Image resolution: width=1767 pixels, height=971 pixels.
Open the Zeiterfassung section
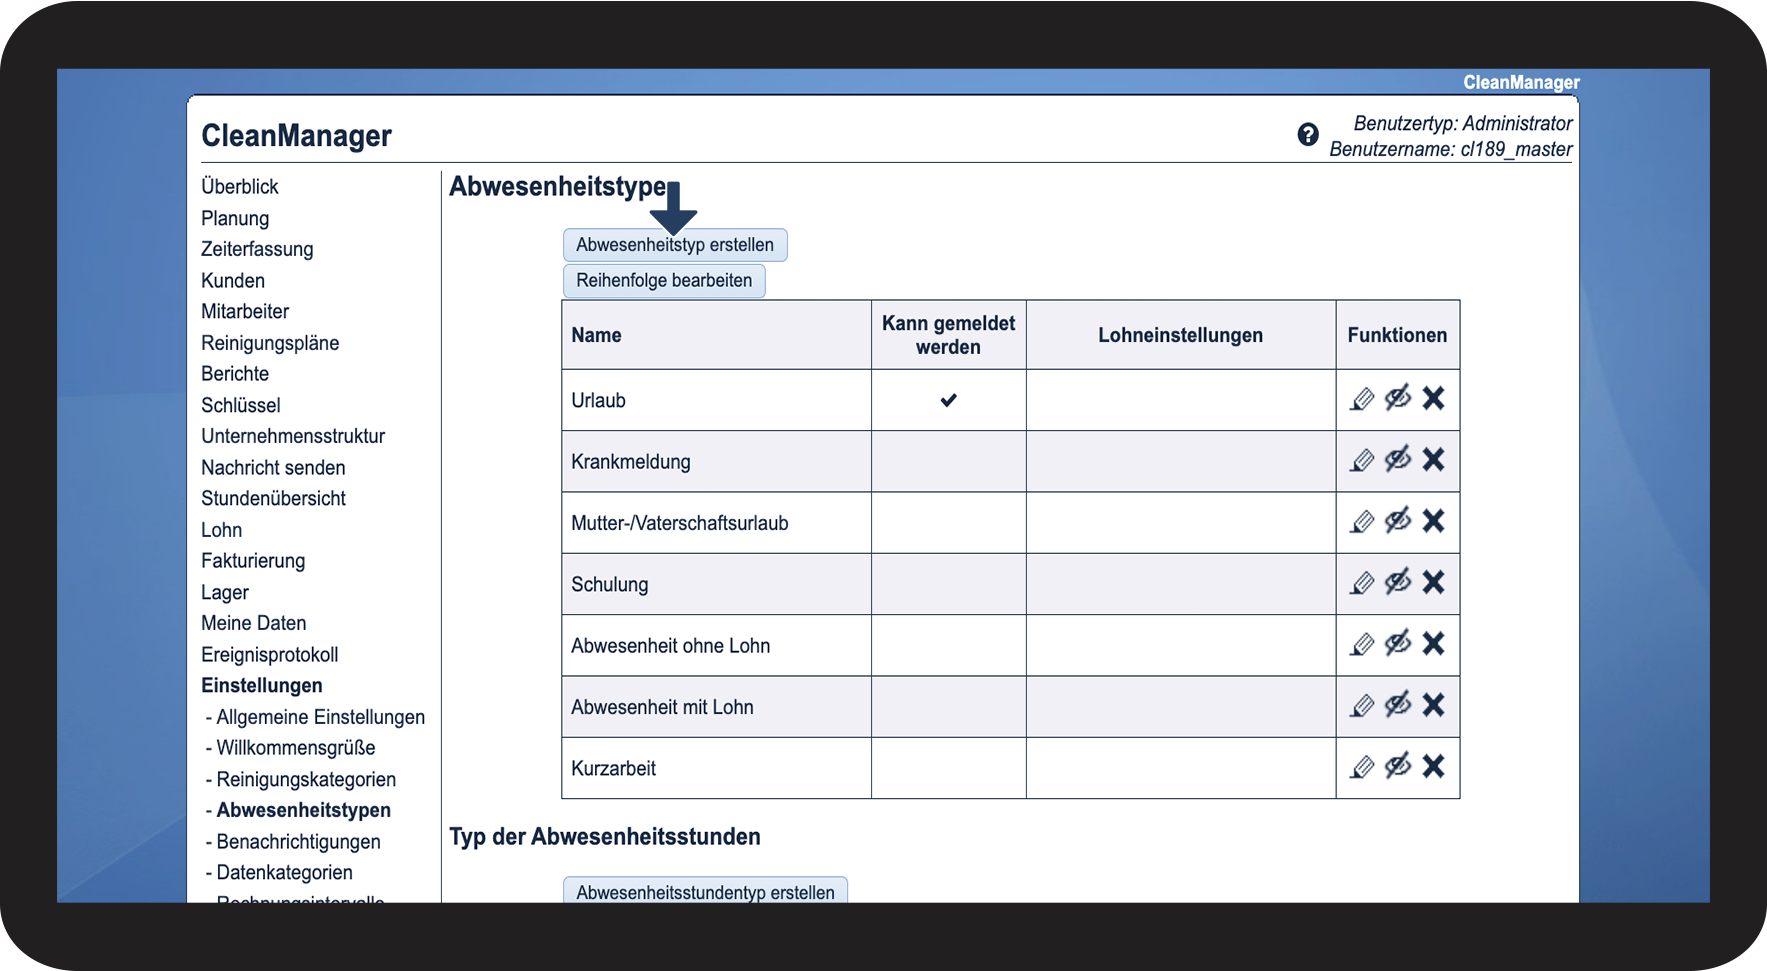tap(257, 249)
